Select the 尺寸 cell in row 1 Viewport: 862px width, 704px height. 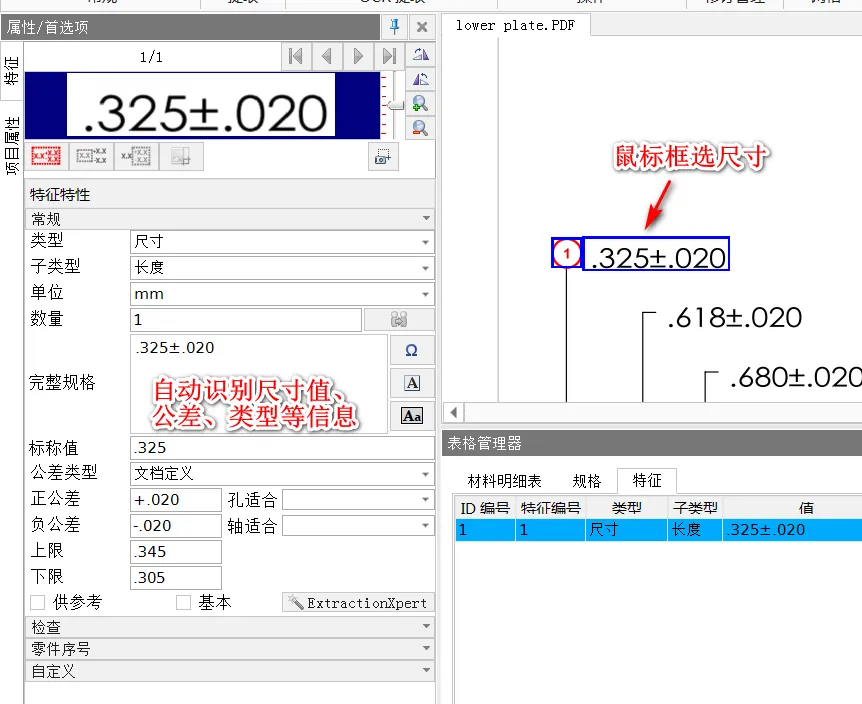pyautogui.click(x=626, y=530)
